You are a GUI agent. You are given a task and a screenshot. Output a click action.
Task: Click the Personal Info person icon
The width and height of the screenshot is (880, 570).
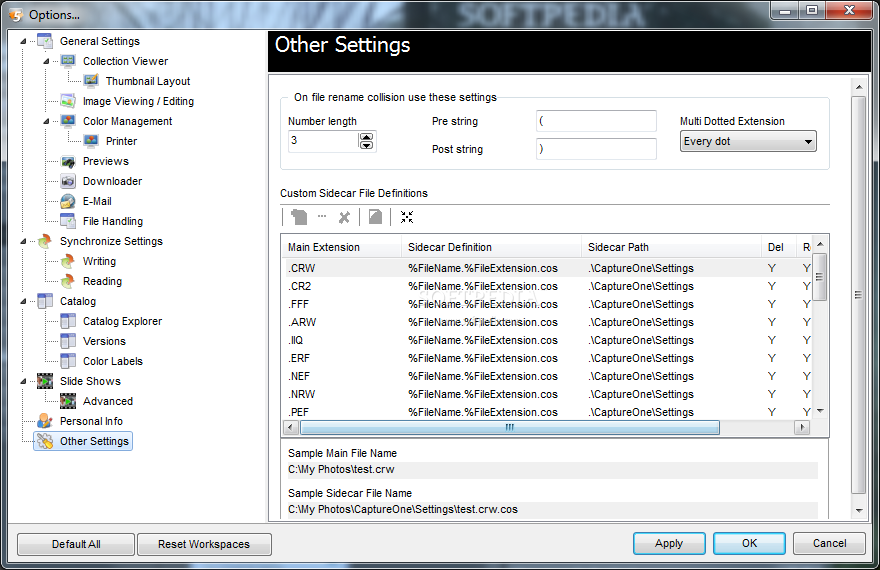tap(45, 421)
